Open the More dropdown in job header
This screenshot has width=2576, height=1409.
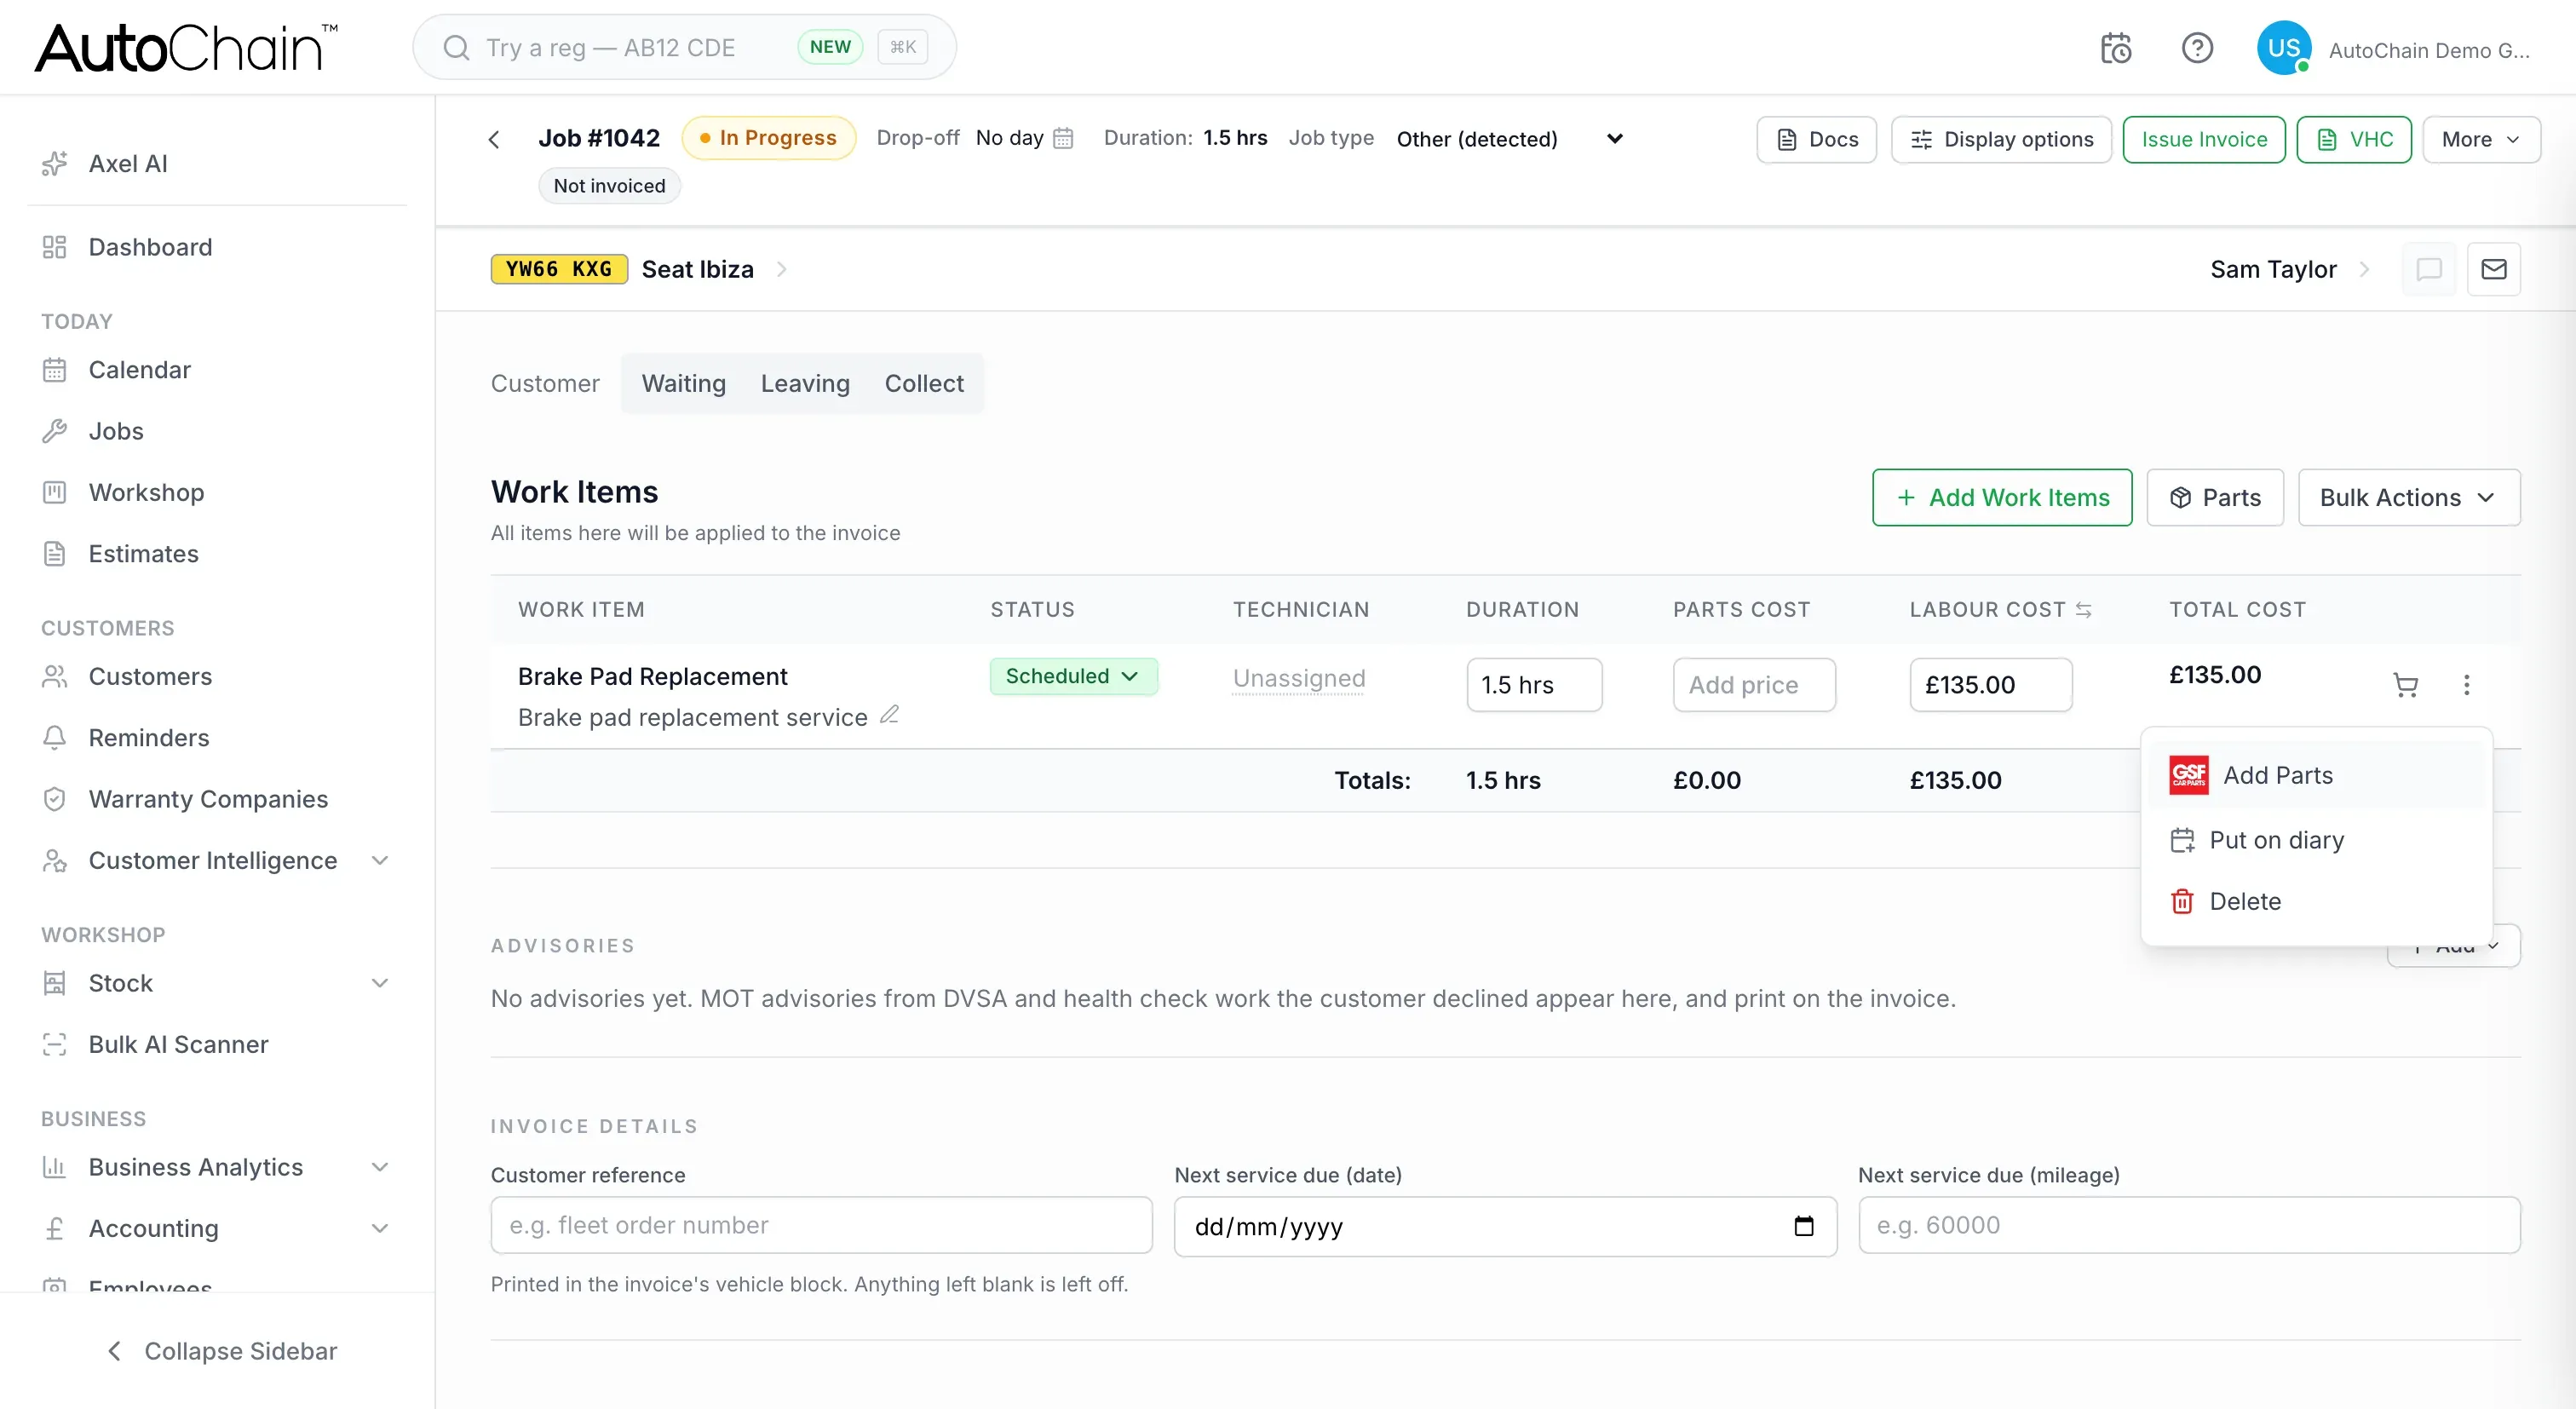click(x=2481, y=139)
